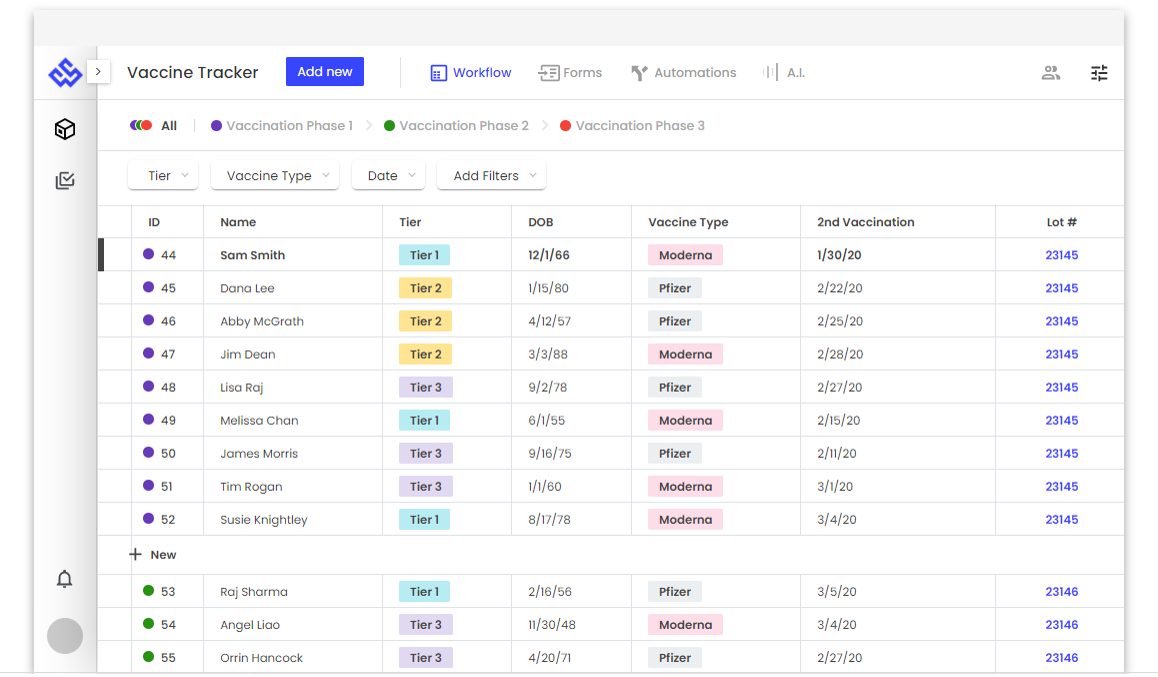Open the Add Filters menu
The image size is (1158, 677).
(x=491, y=174)
